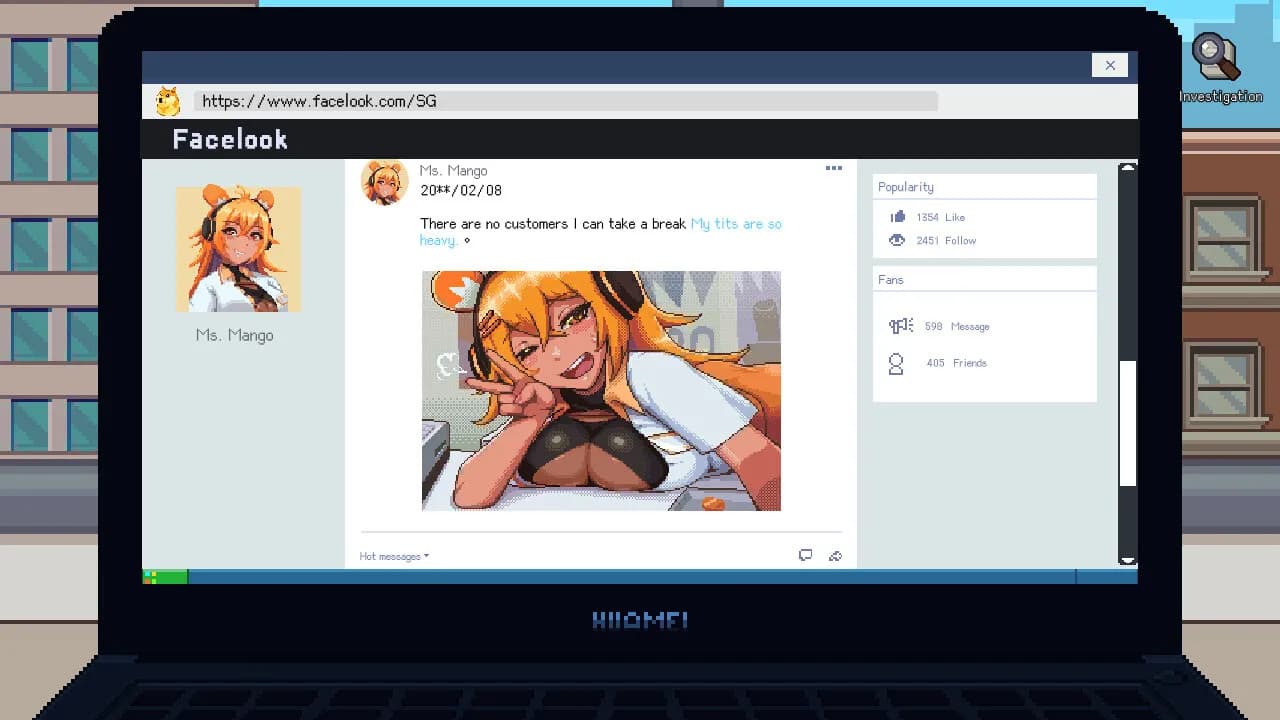1280x720 pixels.
Task: Open the highlighted blue link in the post text
Action: click(737, 224)
